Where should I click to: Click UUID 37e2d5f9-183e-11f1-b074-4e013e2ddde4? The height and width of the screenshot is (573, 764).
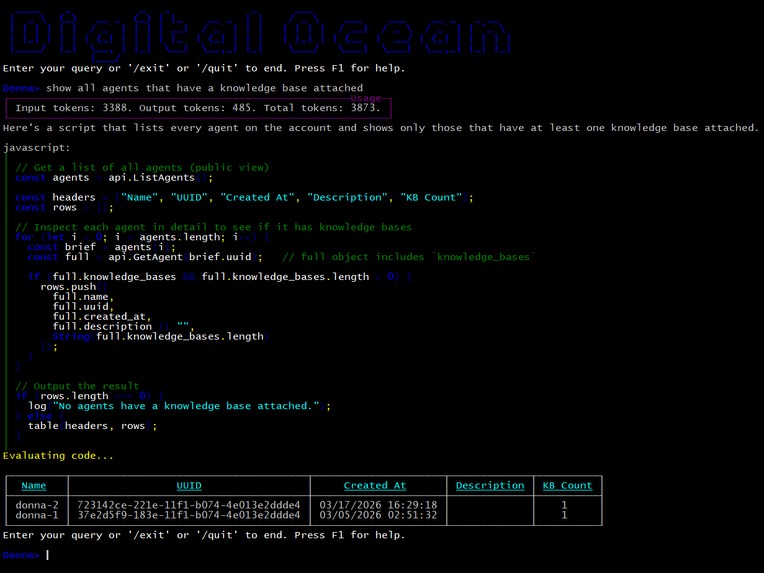(x=189, y=515)
